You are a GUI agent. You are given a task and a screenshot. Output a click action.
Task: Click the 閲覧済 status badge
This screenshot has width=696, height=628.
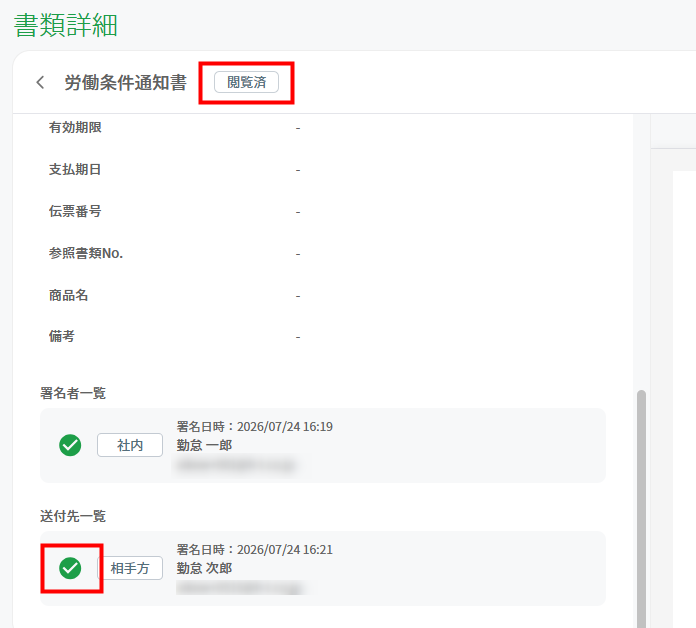point(246,82)
